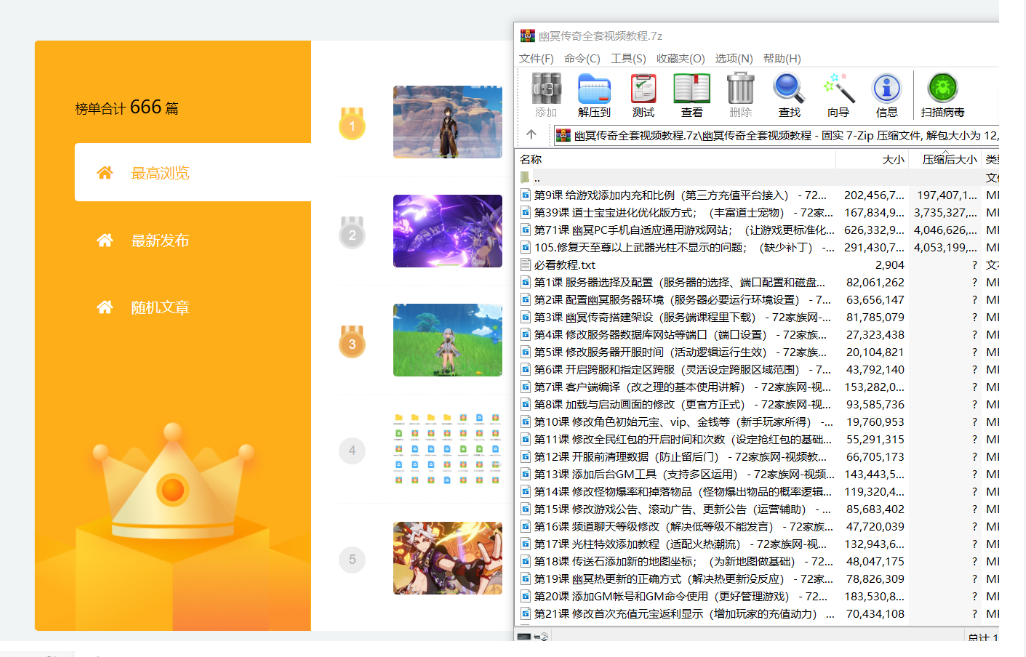The width and height of the screenshot is (1026, 657).
Task: Switch to the 最新发布 sidebar item
Action: click(x=160, y=240)
